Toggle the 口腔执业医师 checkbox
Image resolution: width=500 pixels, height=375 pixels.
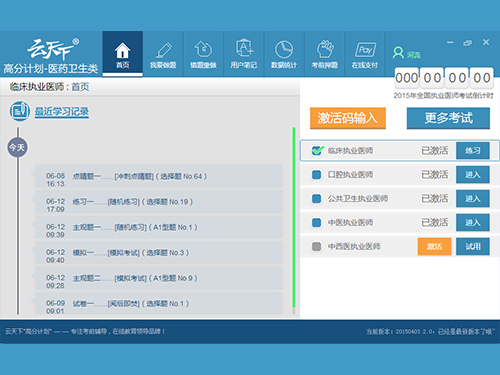pos(316,175)
